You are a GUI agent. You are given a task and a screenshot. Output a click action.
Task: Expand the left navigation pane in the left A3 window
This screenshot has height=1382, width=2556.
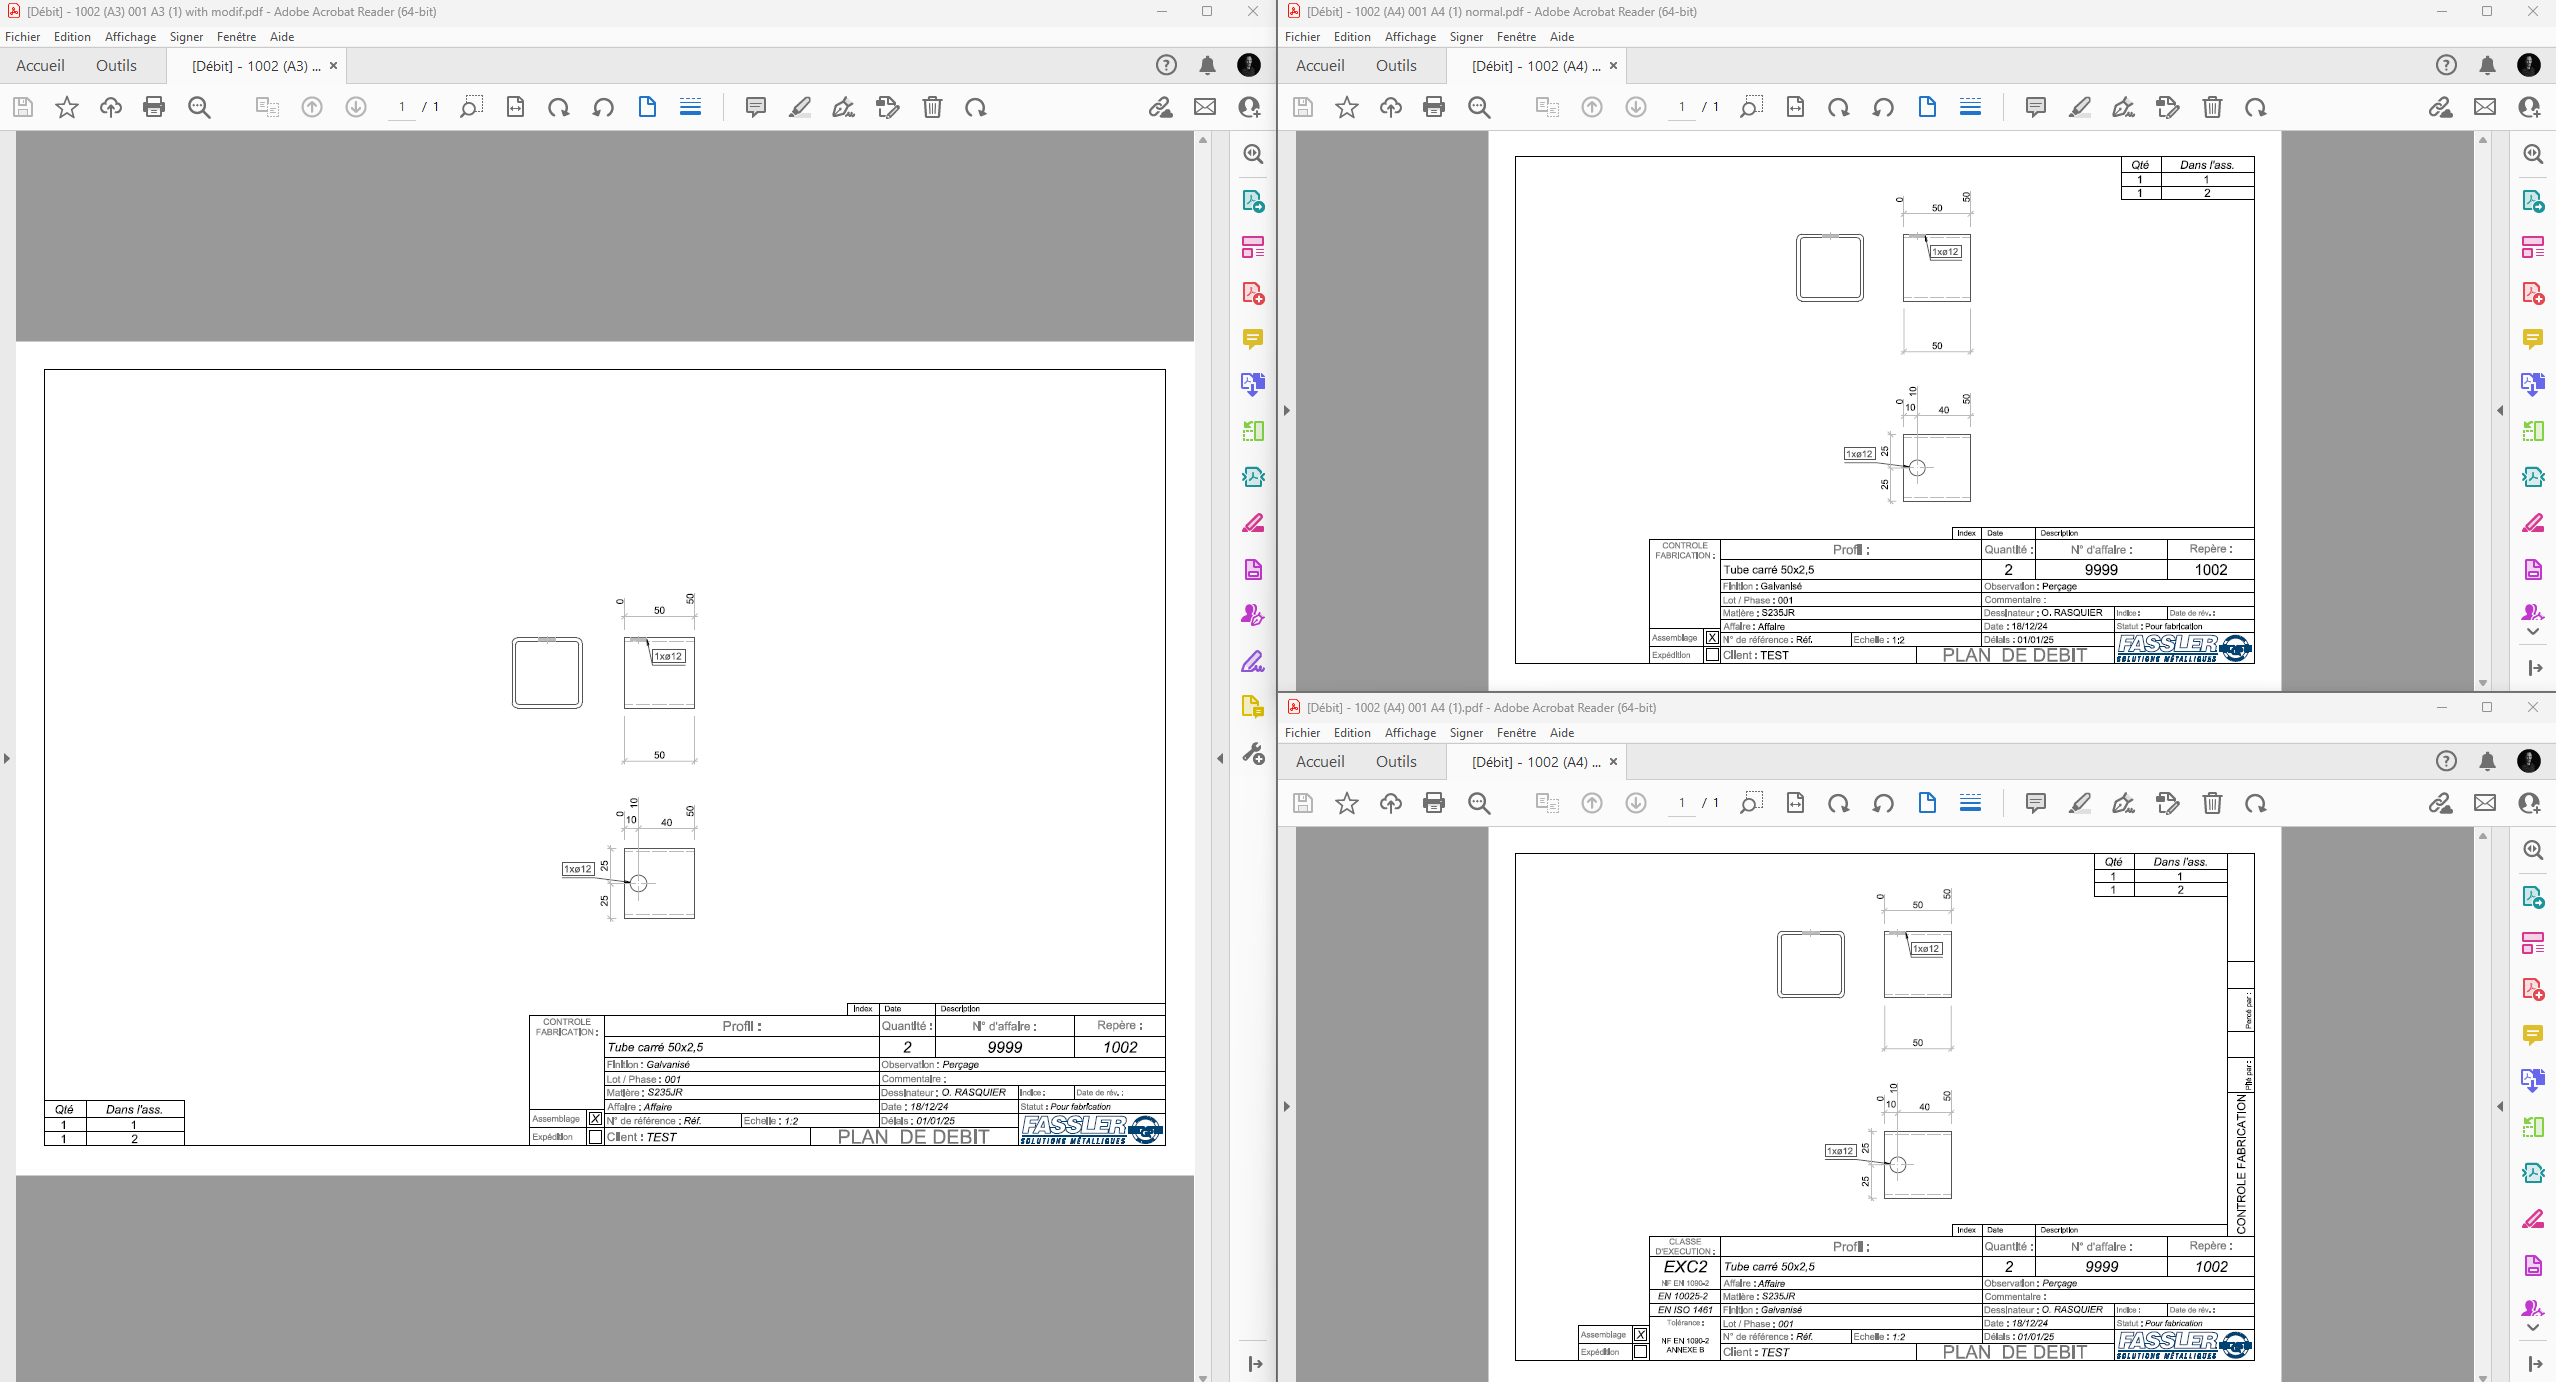click(7, 759)
